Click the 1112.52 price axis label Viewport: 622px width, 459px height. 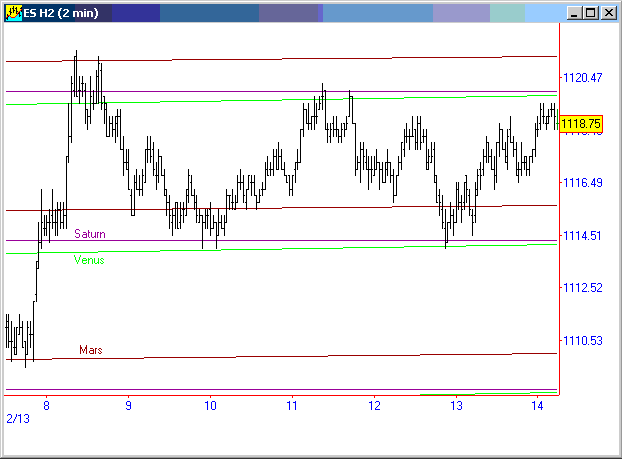(581, 288)
